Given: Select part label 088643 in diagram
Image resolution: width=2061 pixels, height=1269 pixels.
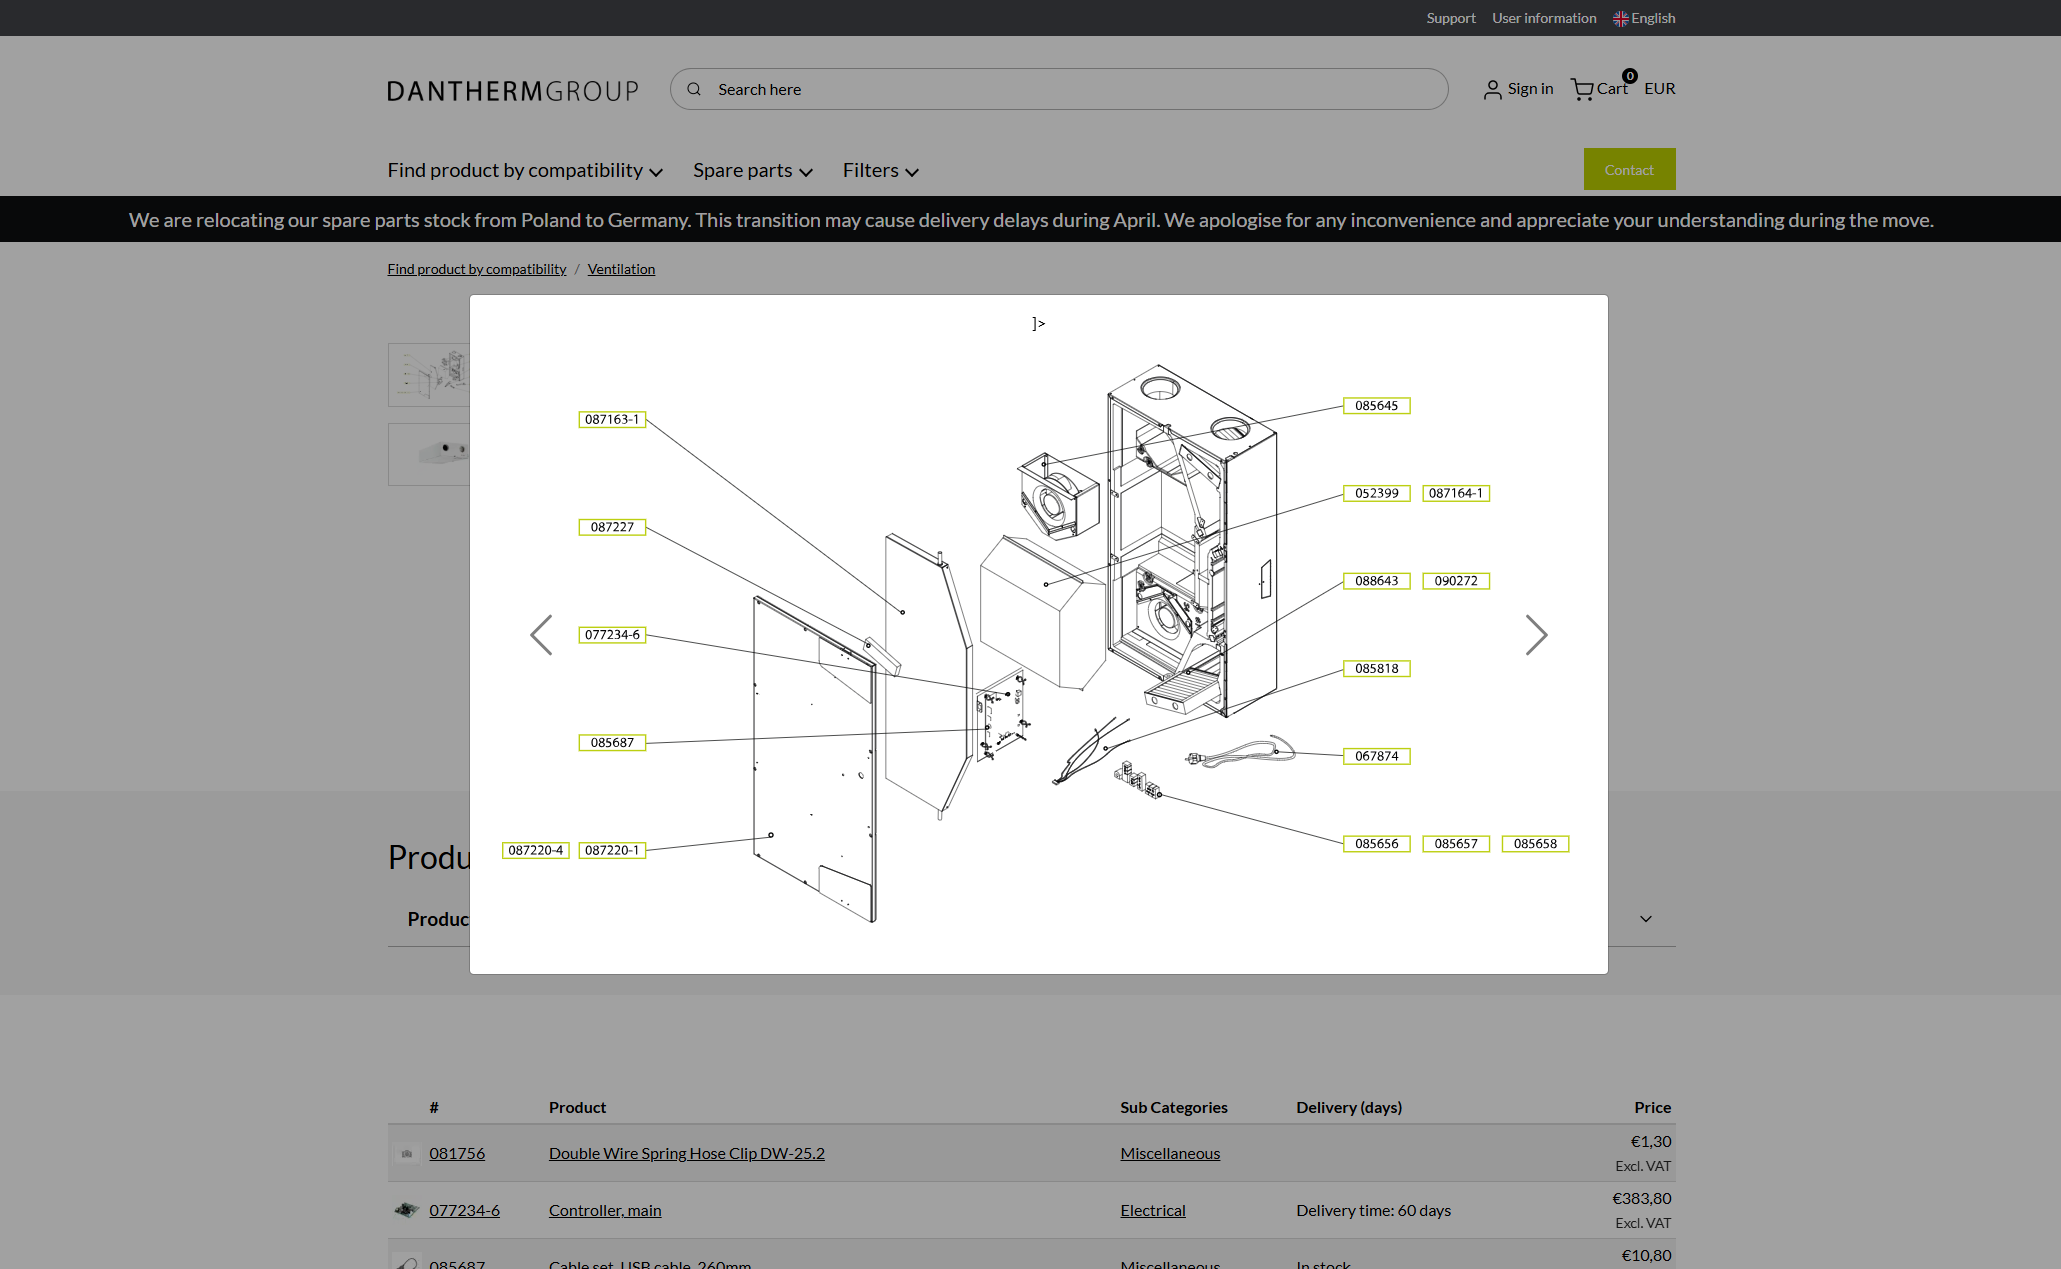Looking at the screenshot, I should (1377, 581).
